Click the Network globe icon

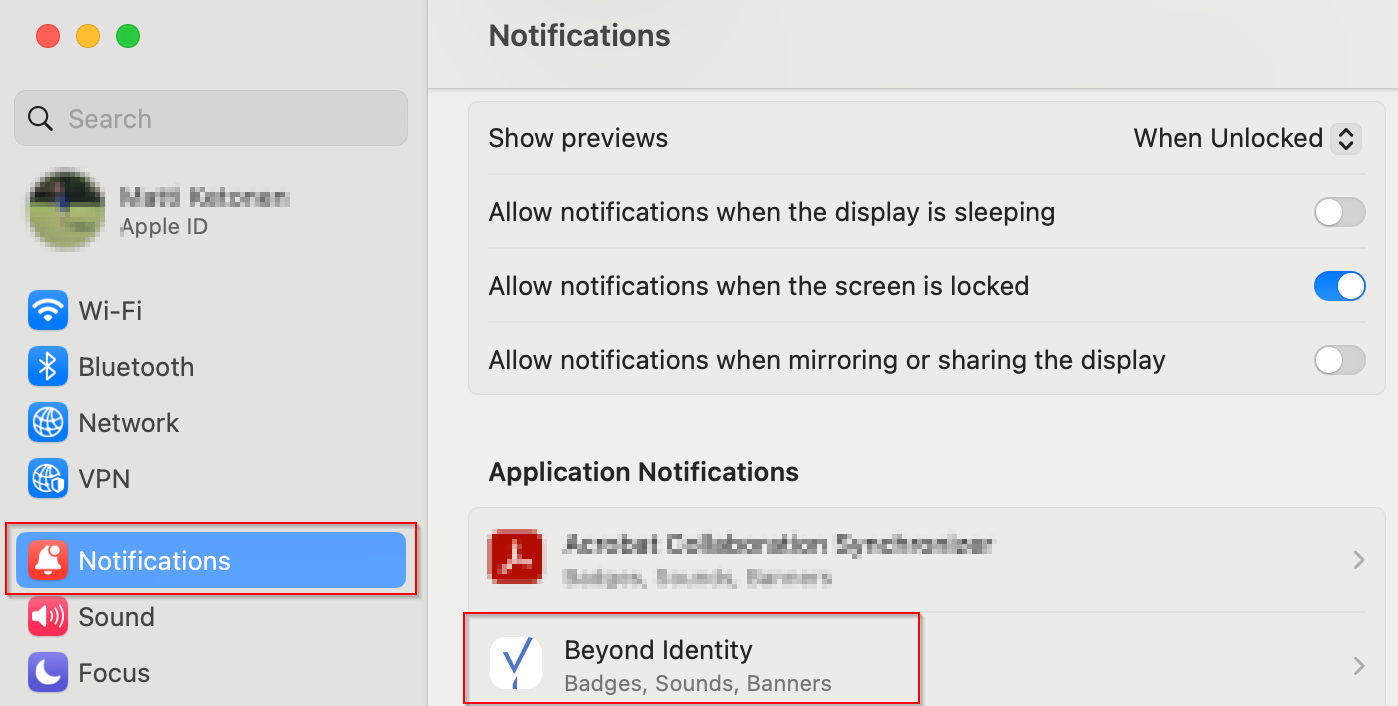pos(47,423)
